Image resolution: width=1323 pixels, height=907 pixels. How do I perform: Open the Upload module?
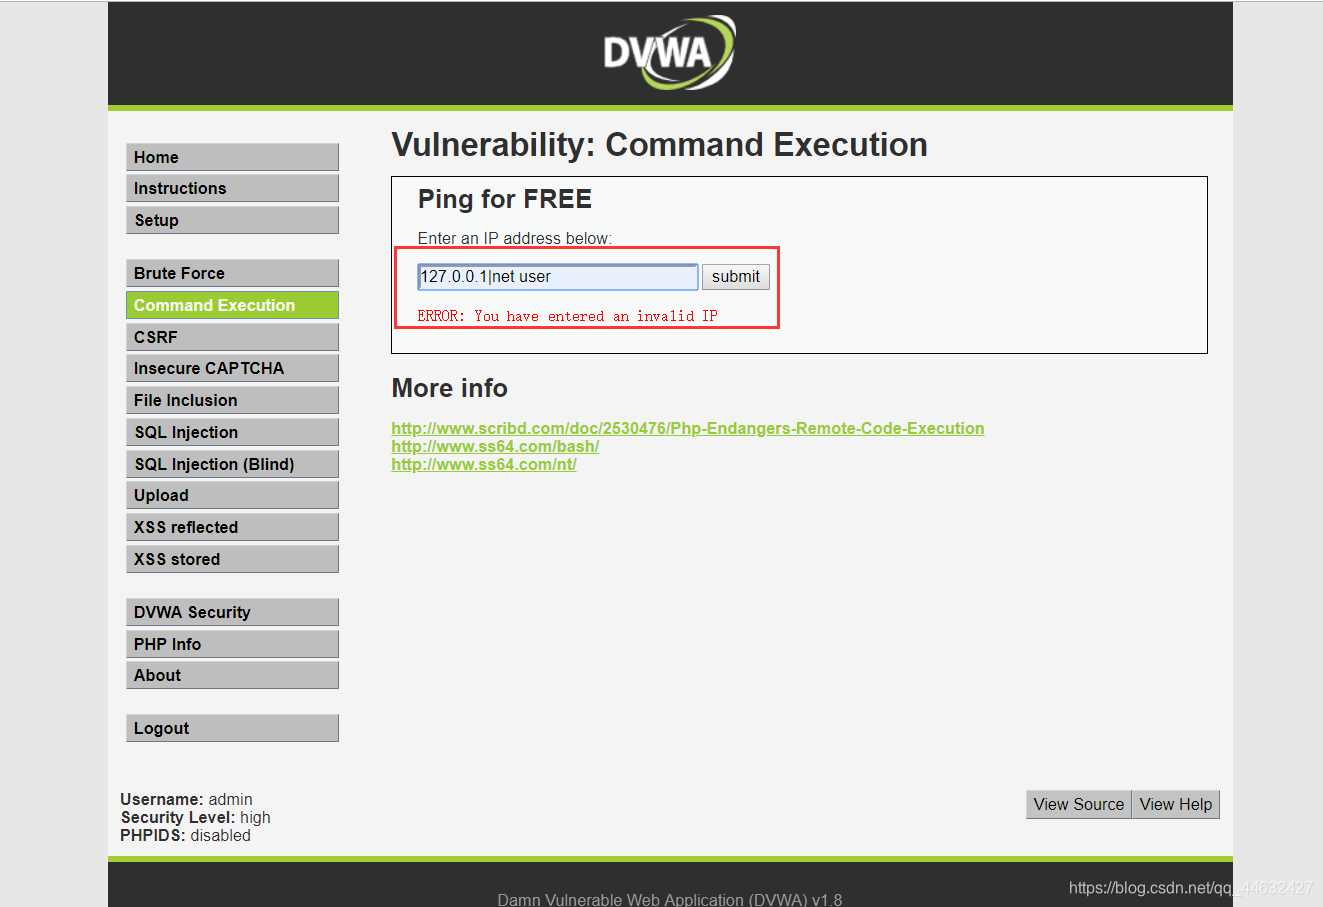232,495
